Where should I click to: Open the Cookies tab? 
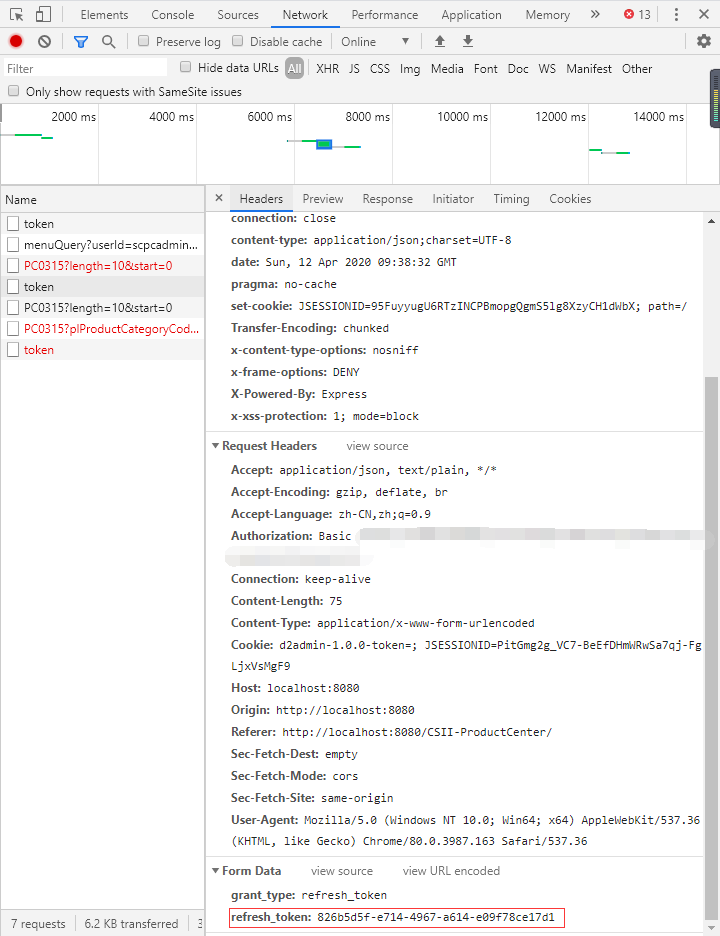point(570,199)
